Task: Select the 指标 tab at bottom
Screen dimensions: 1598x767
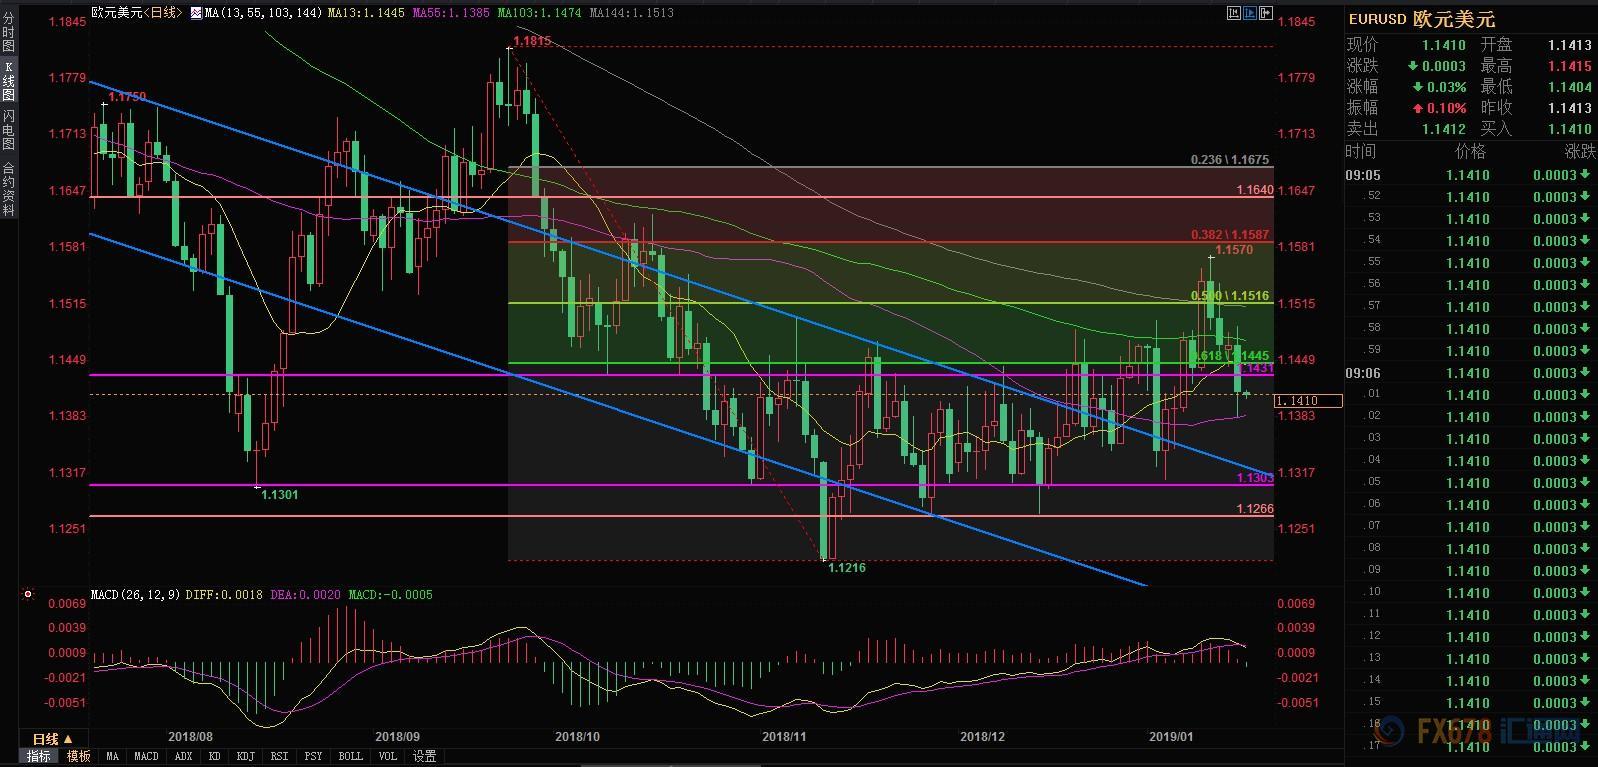Action: coord(39,756)
